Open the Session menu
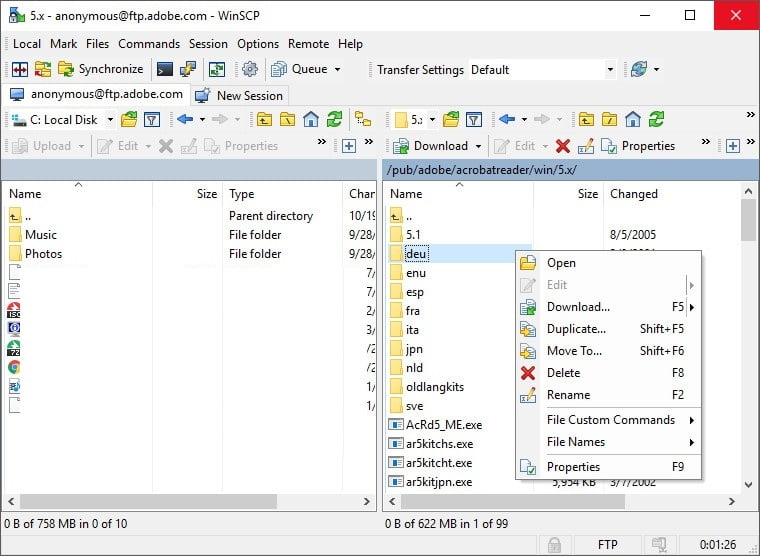Viewport: 760px width, 556px height. click(208, 44)
